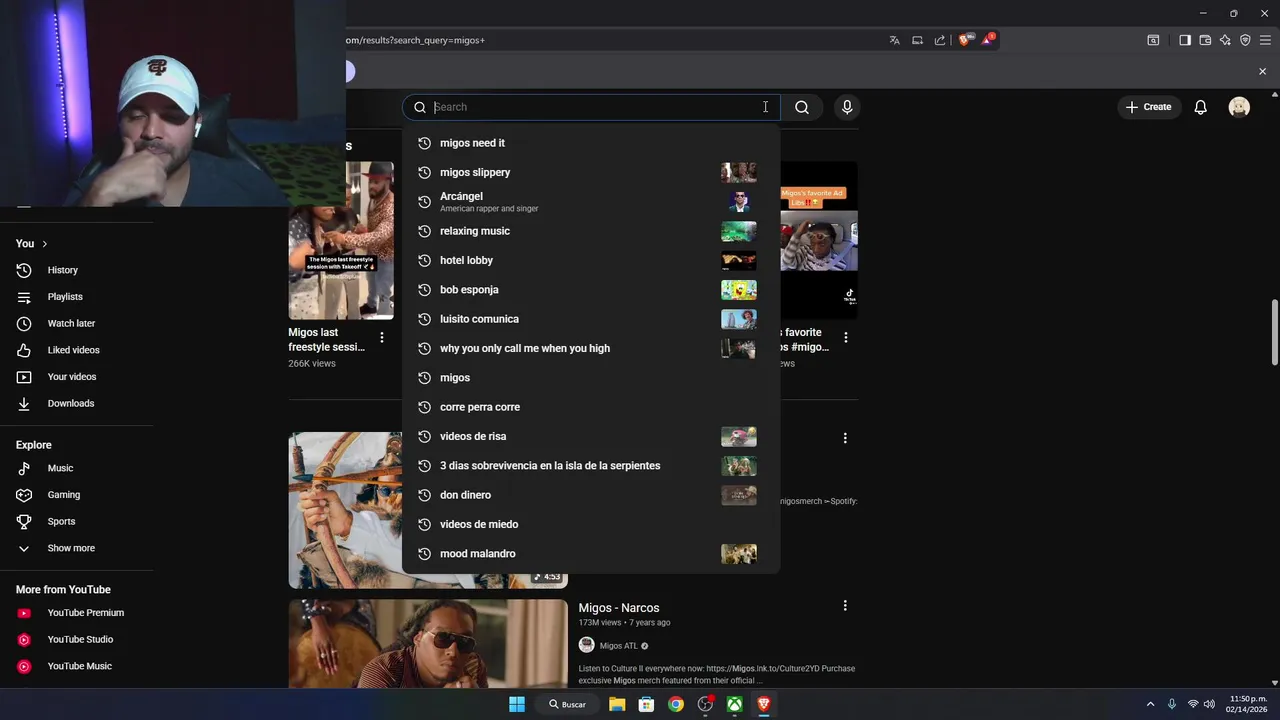Open Chrome from taskbar

pyautogui.click(x=676, y=704)
